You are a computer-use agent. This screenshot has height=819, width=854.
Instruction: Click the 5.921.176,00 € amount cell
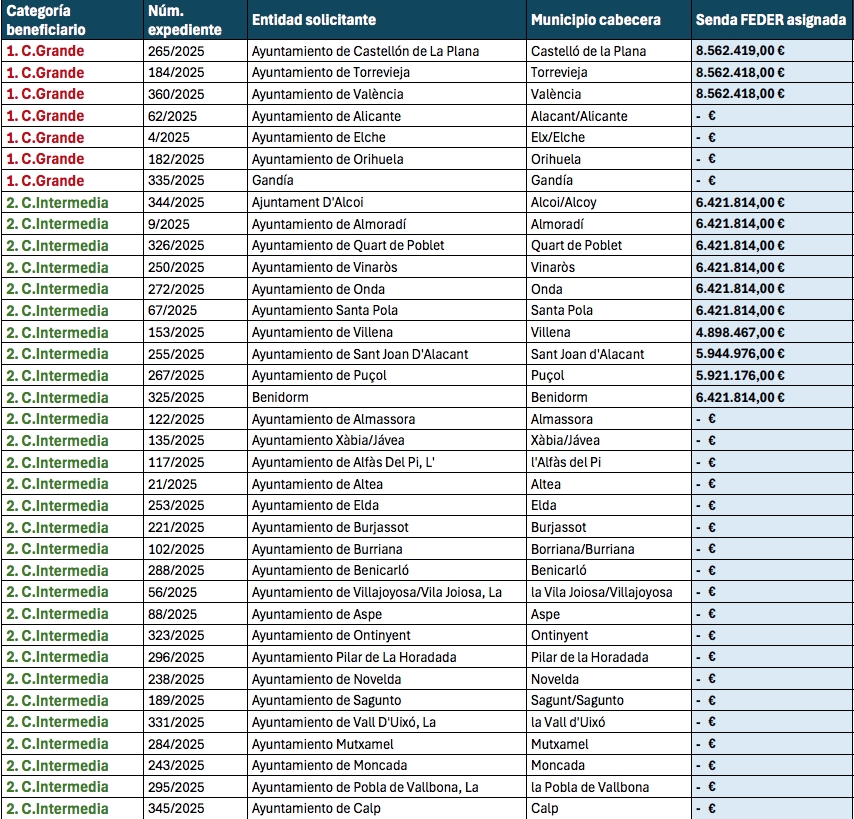740,376
